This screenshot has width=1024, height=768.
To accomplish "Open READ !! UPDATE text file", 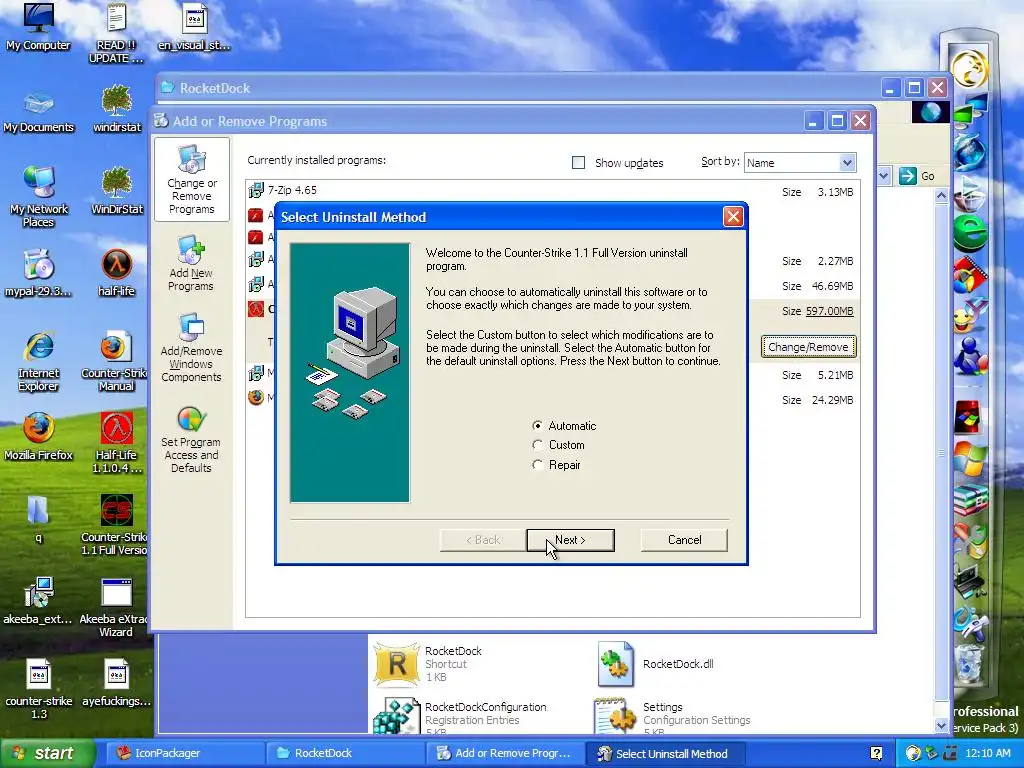I will coord(116,33).
